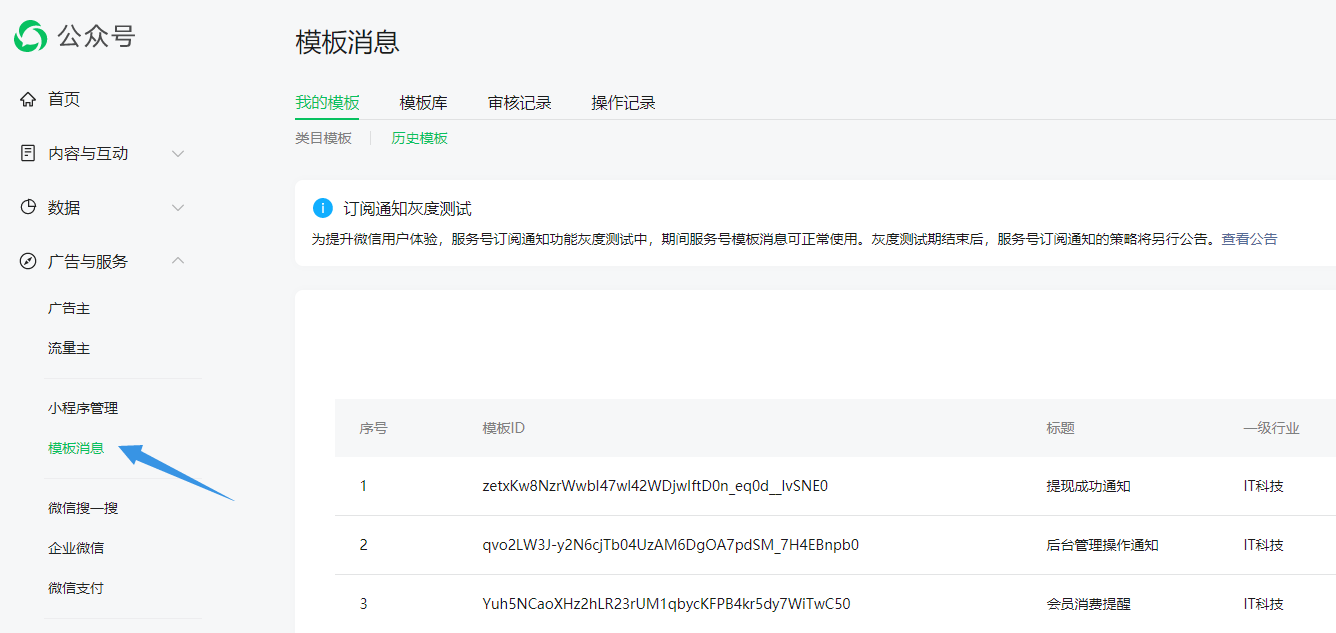
Task: Open the 查看公告 link
Action: (x=1249, y=239)
